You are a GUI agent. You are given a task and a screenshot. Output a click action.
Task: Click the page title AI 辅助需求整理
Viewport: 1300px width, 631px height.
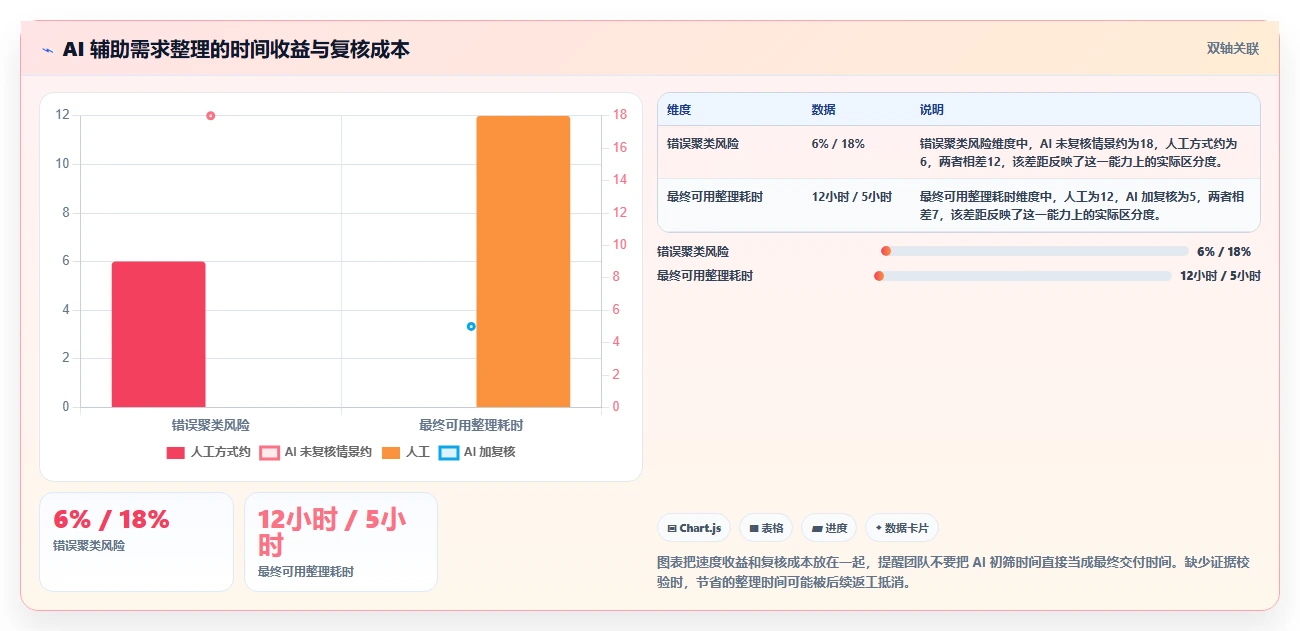tap(236, 49)
